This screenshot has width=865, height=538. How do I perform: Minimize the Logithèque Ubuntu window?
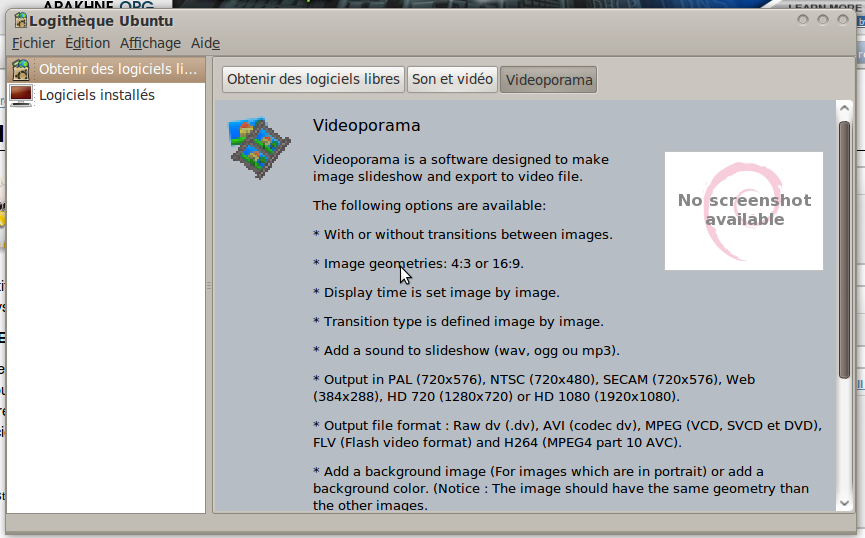803,20
